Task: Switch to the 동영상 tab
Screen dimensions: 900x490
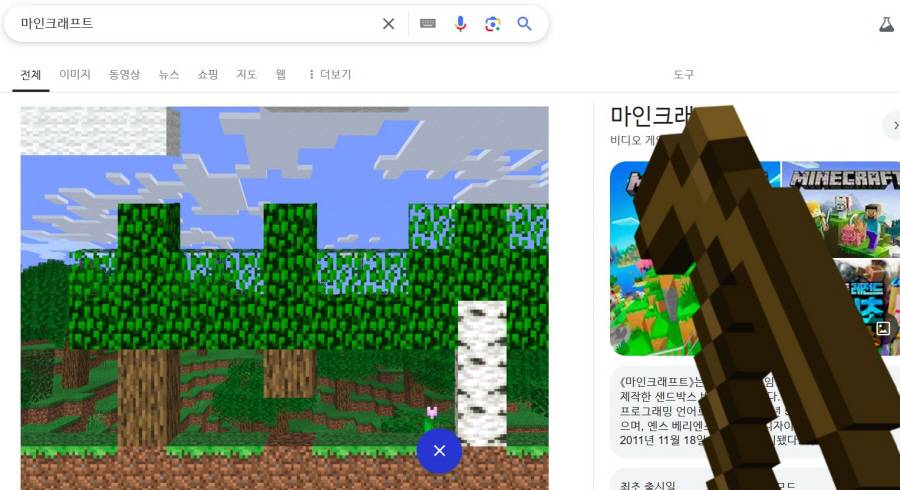Action: [x=125, y=75]
